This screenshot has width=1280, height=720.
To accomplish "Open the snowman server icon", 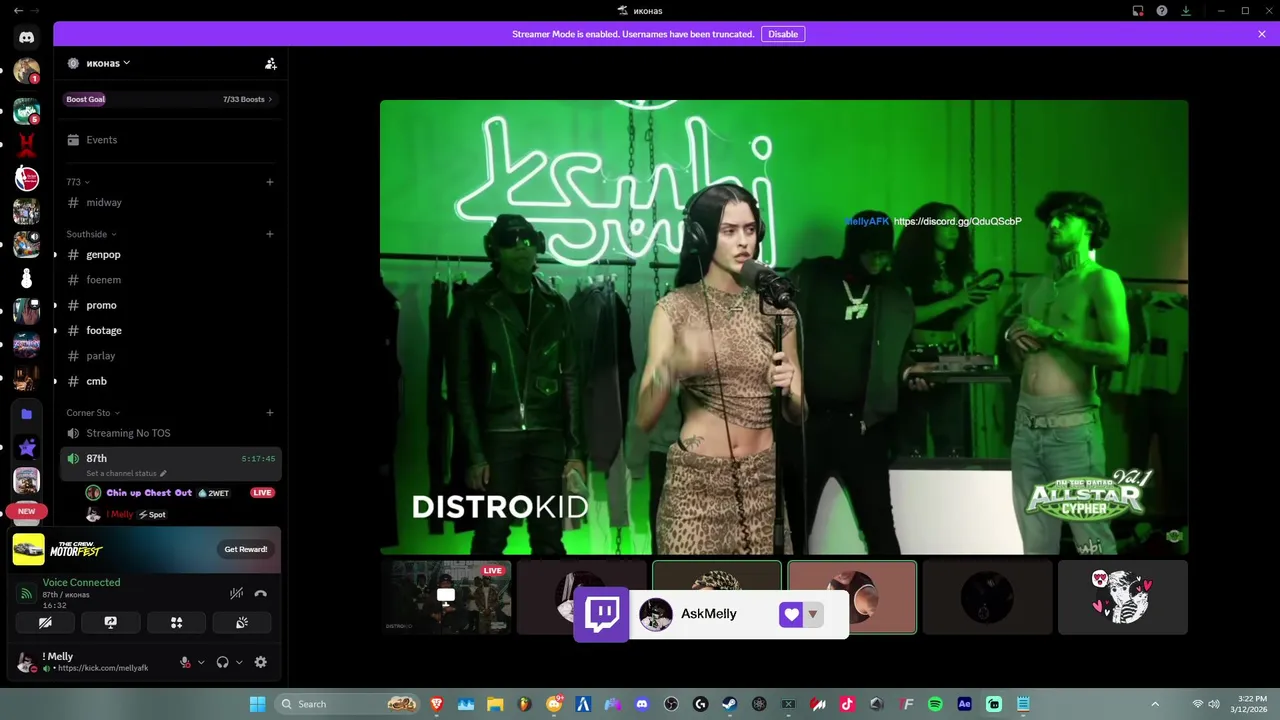I will point(27,278).
